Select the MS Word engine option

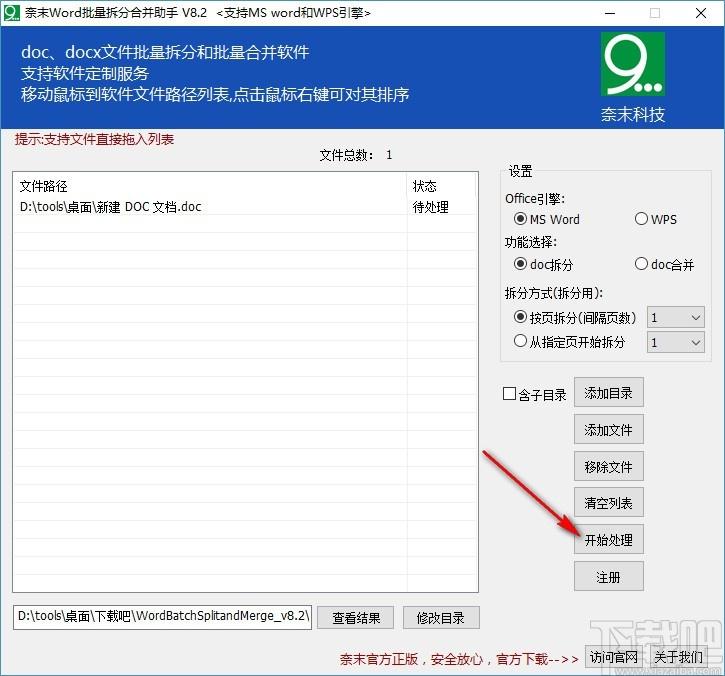tap(547, 219)
